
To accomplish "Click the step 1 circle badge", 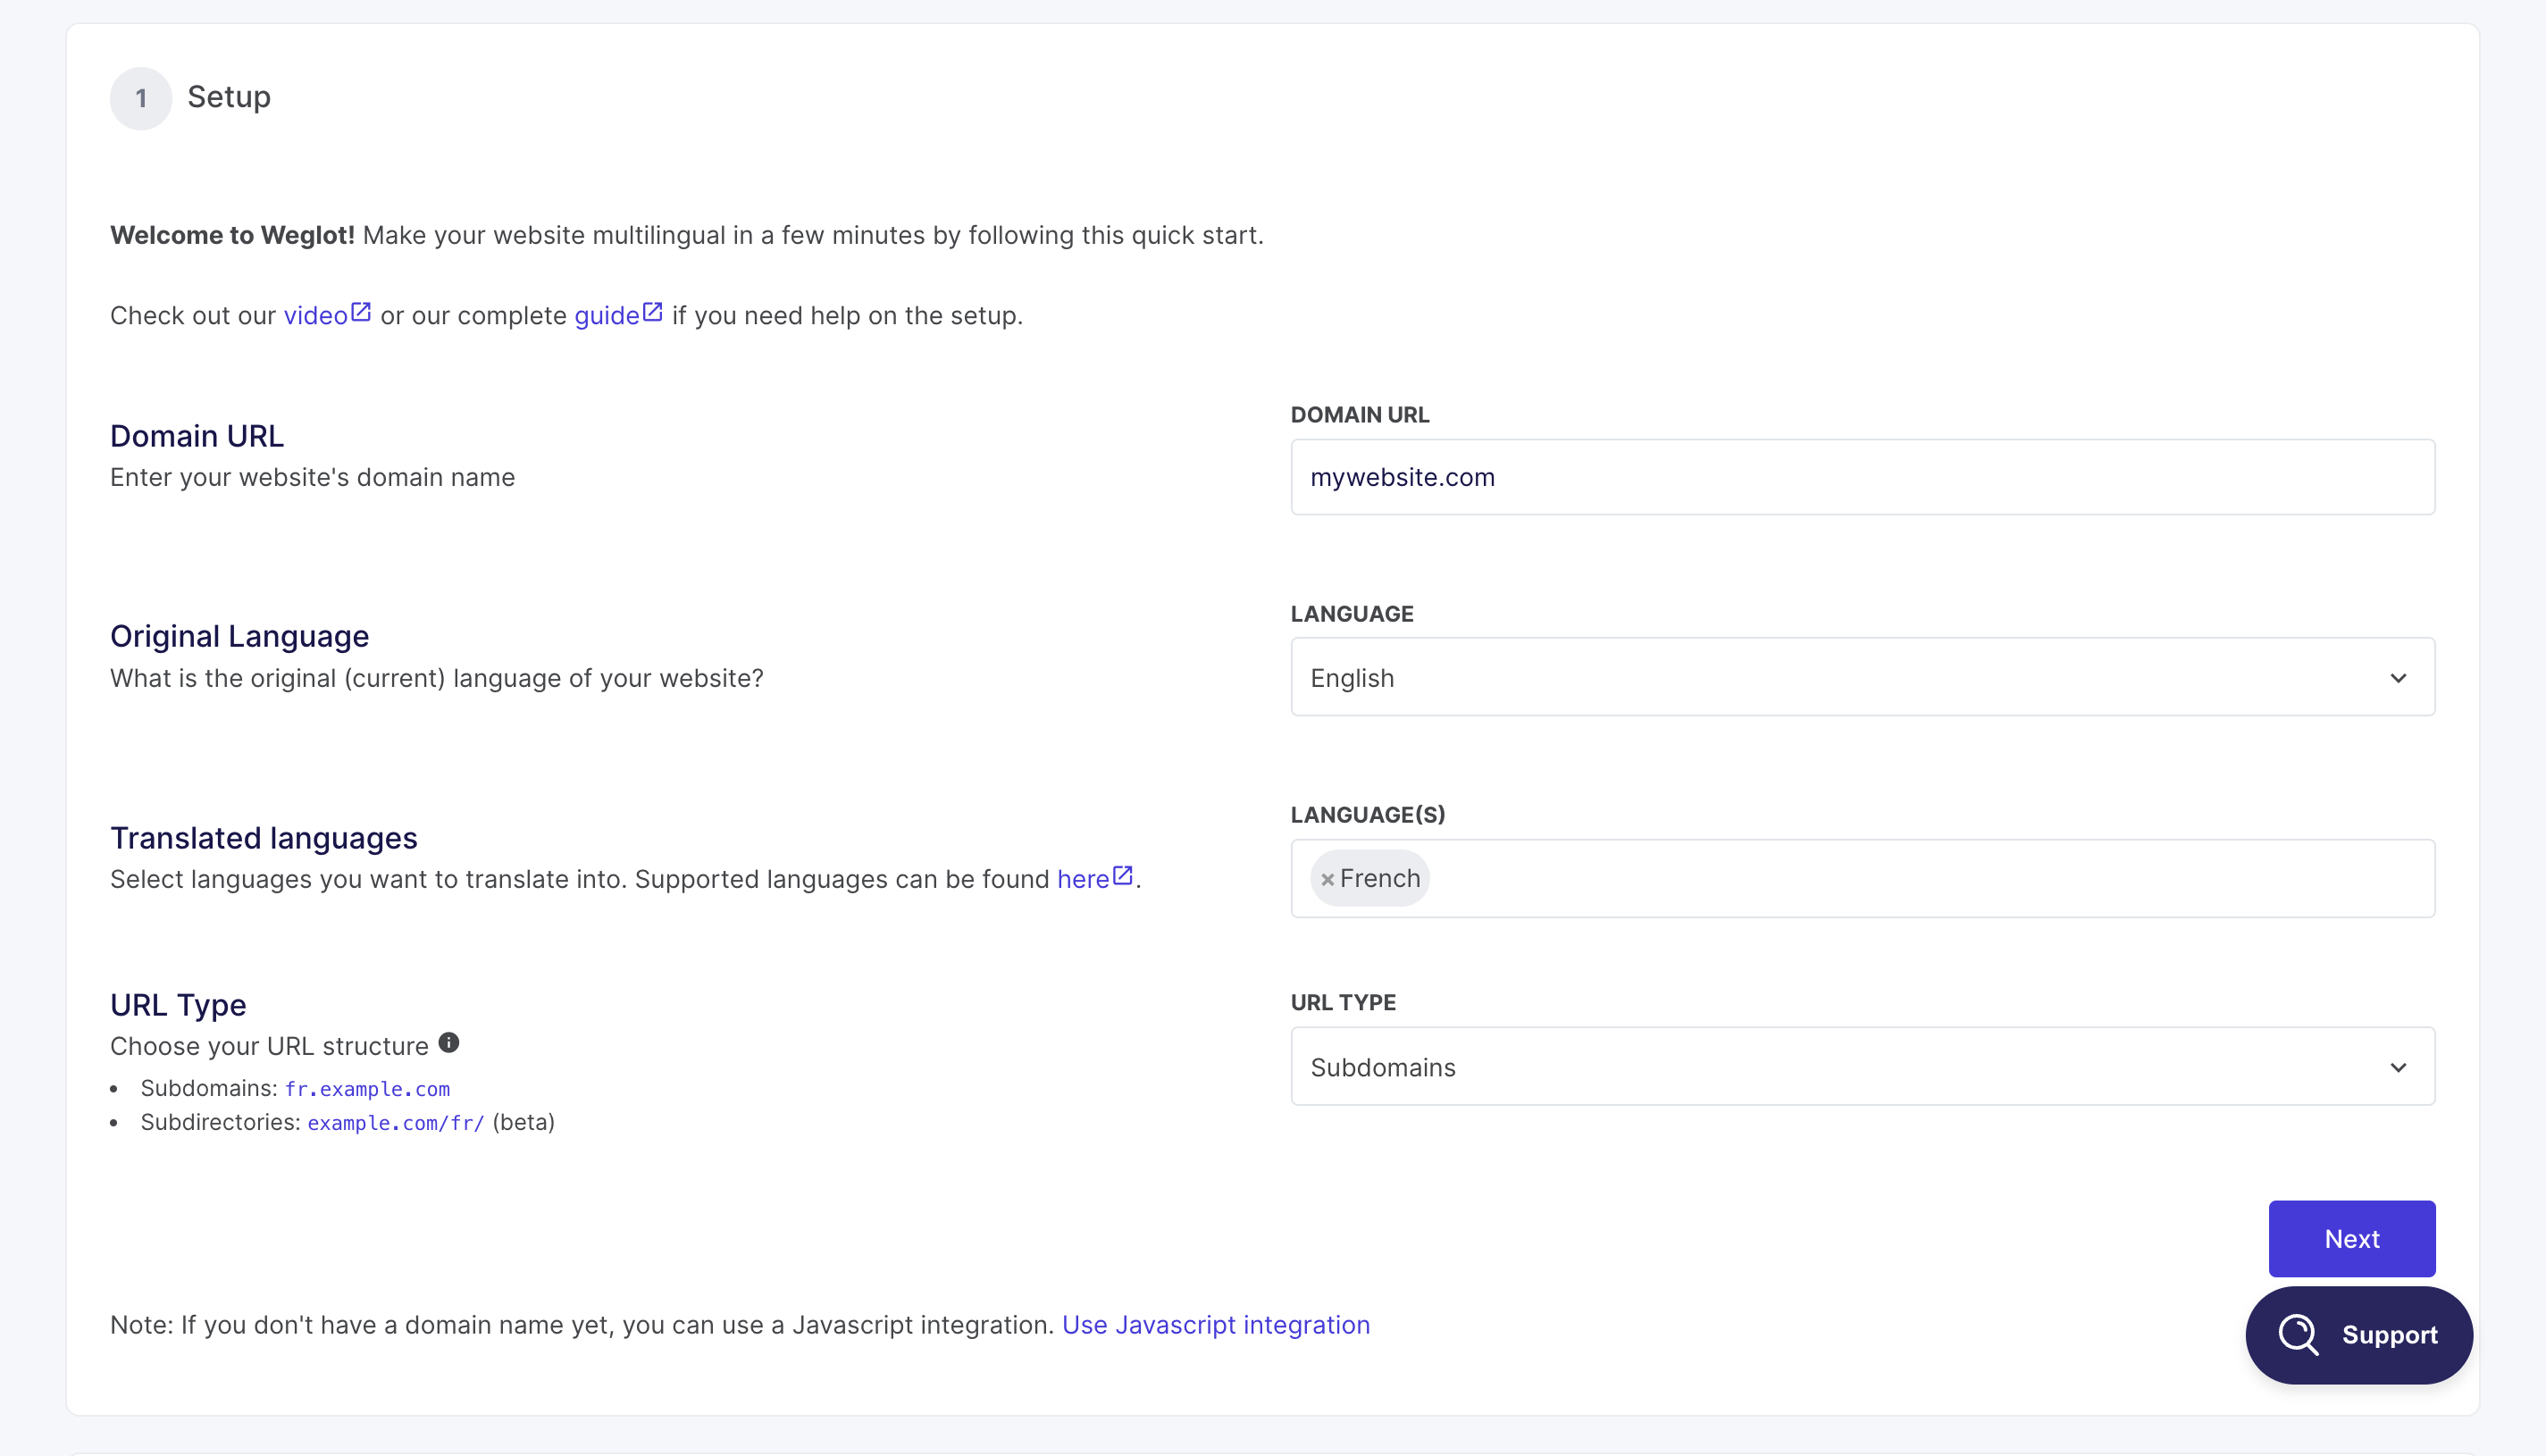I will [x=140, y=97].
